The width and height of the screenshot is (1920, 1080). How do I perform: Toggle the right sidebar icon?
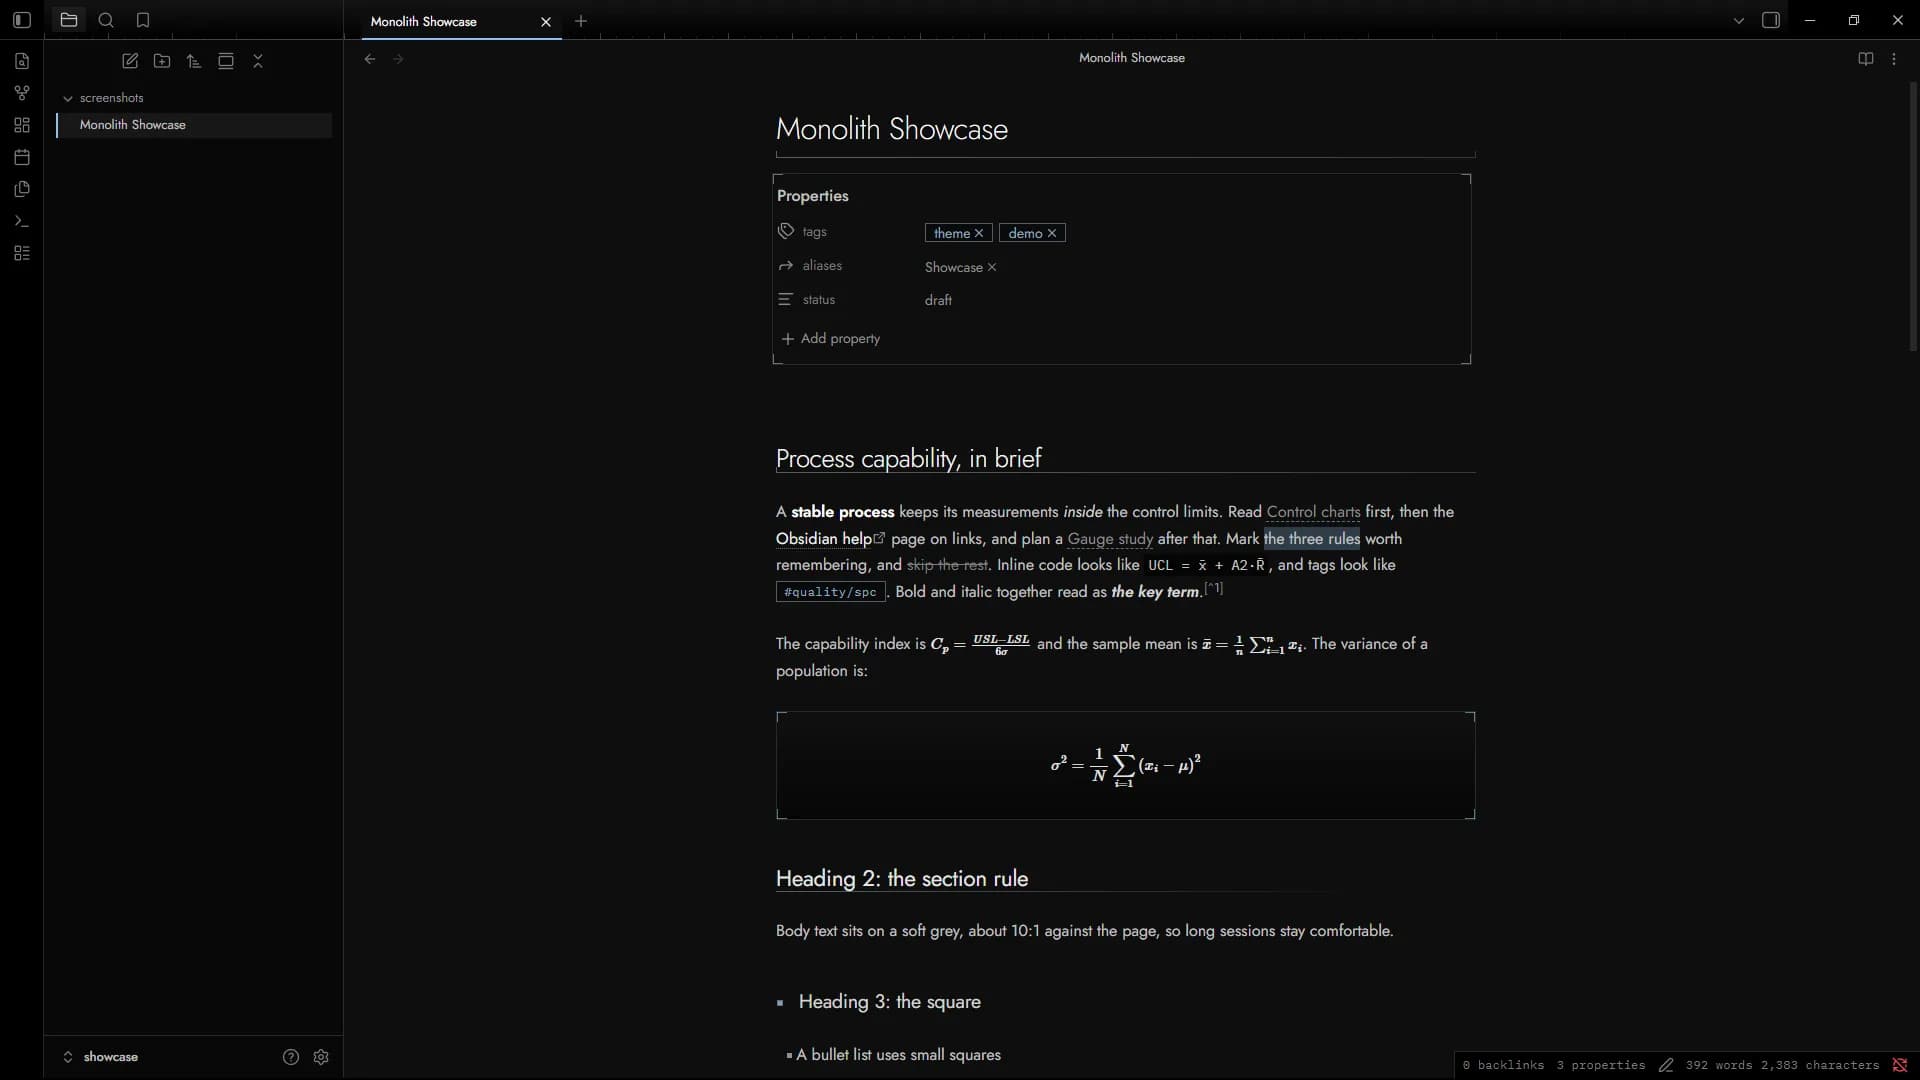(x=1771, y=20)
